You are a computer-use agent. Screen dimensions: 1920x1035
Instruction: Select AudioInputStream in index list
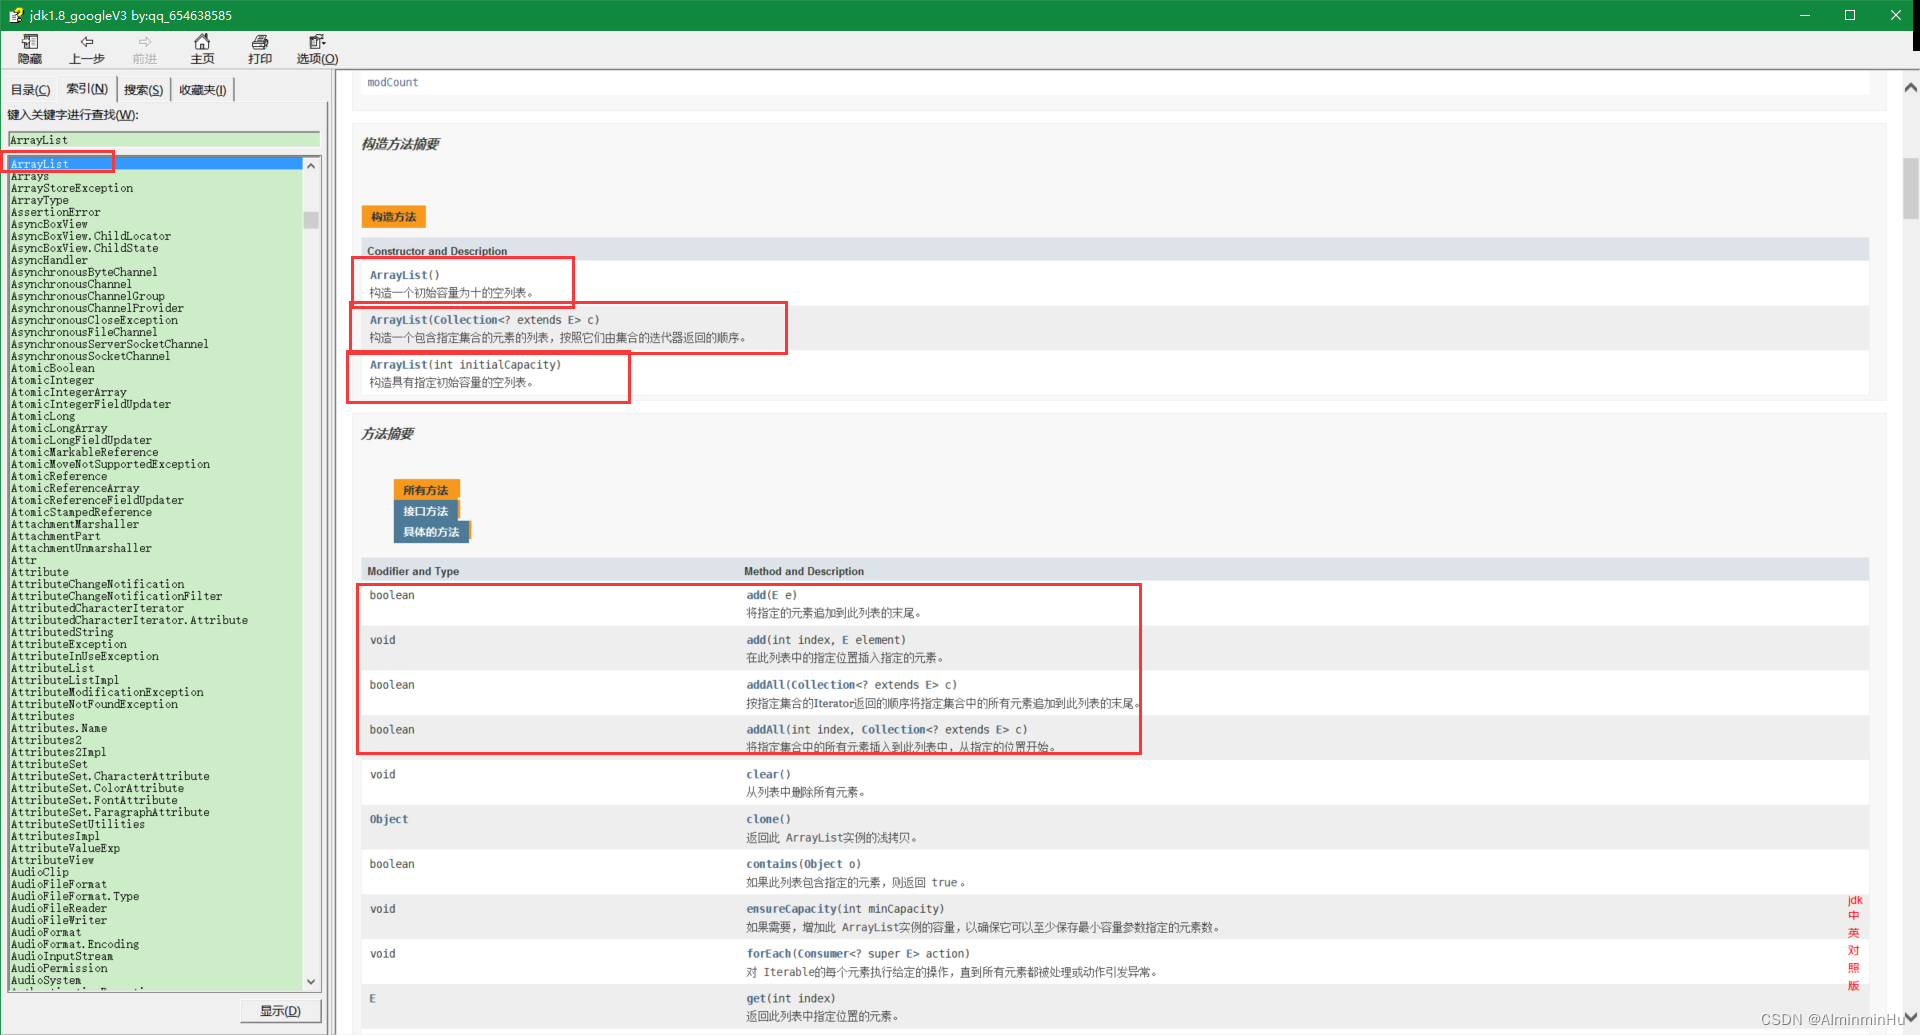pos(62,956)
